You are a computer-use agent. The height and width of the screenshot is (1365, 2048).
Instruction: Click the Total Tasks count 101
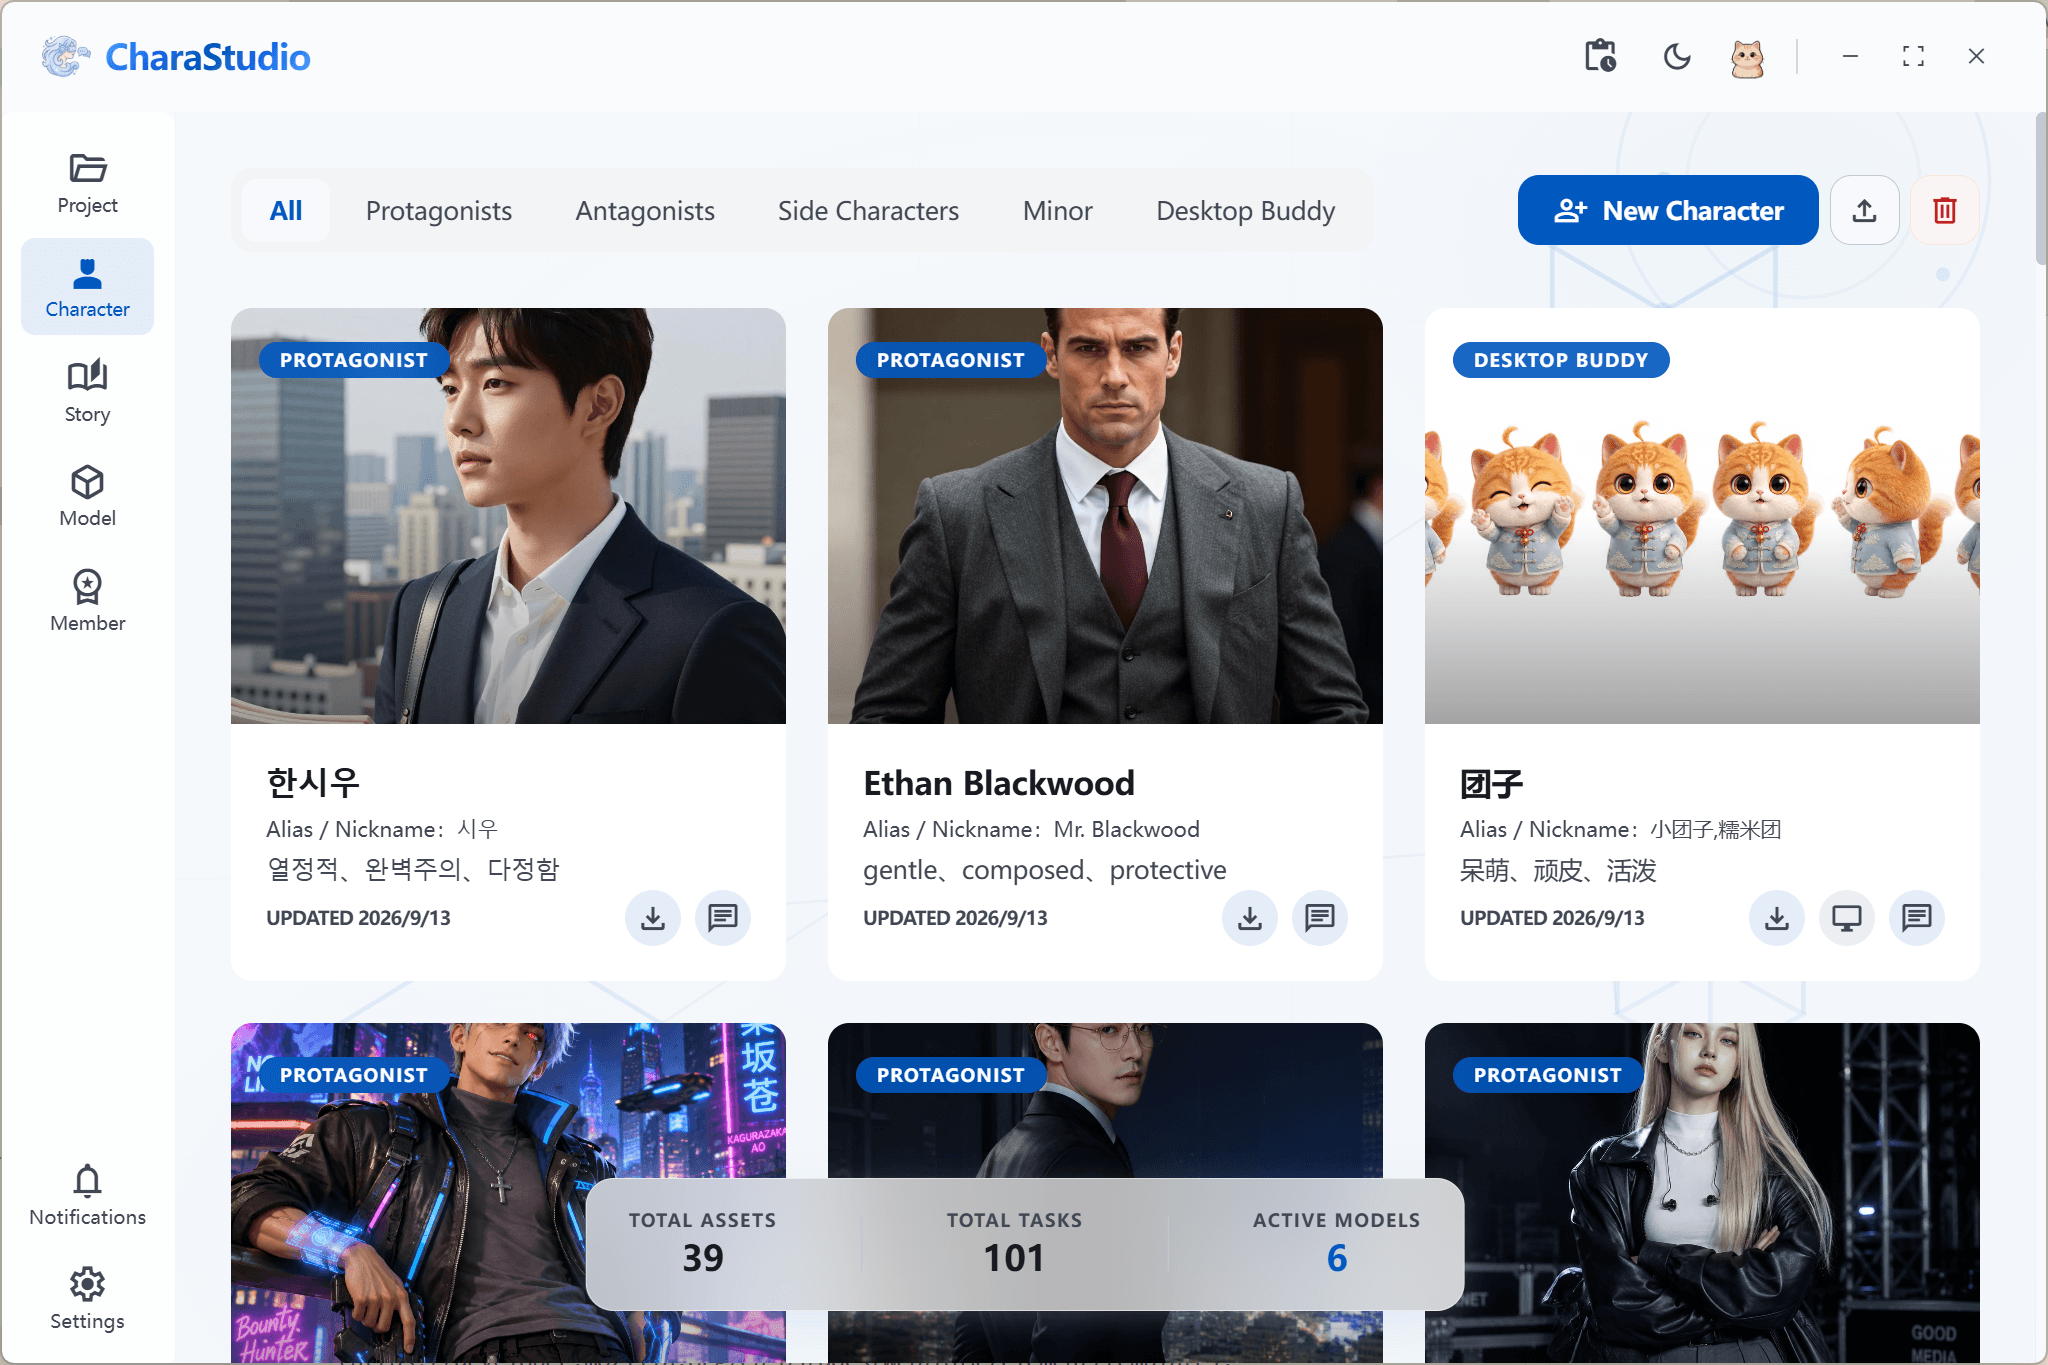pos(1014,1257)
